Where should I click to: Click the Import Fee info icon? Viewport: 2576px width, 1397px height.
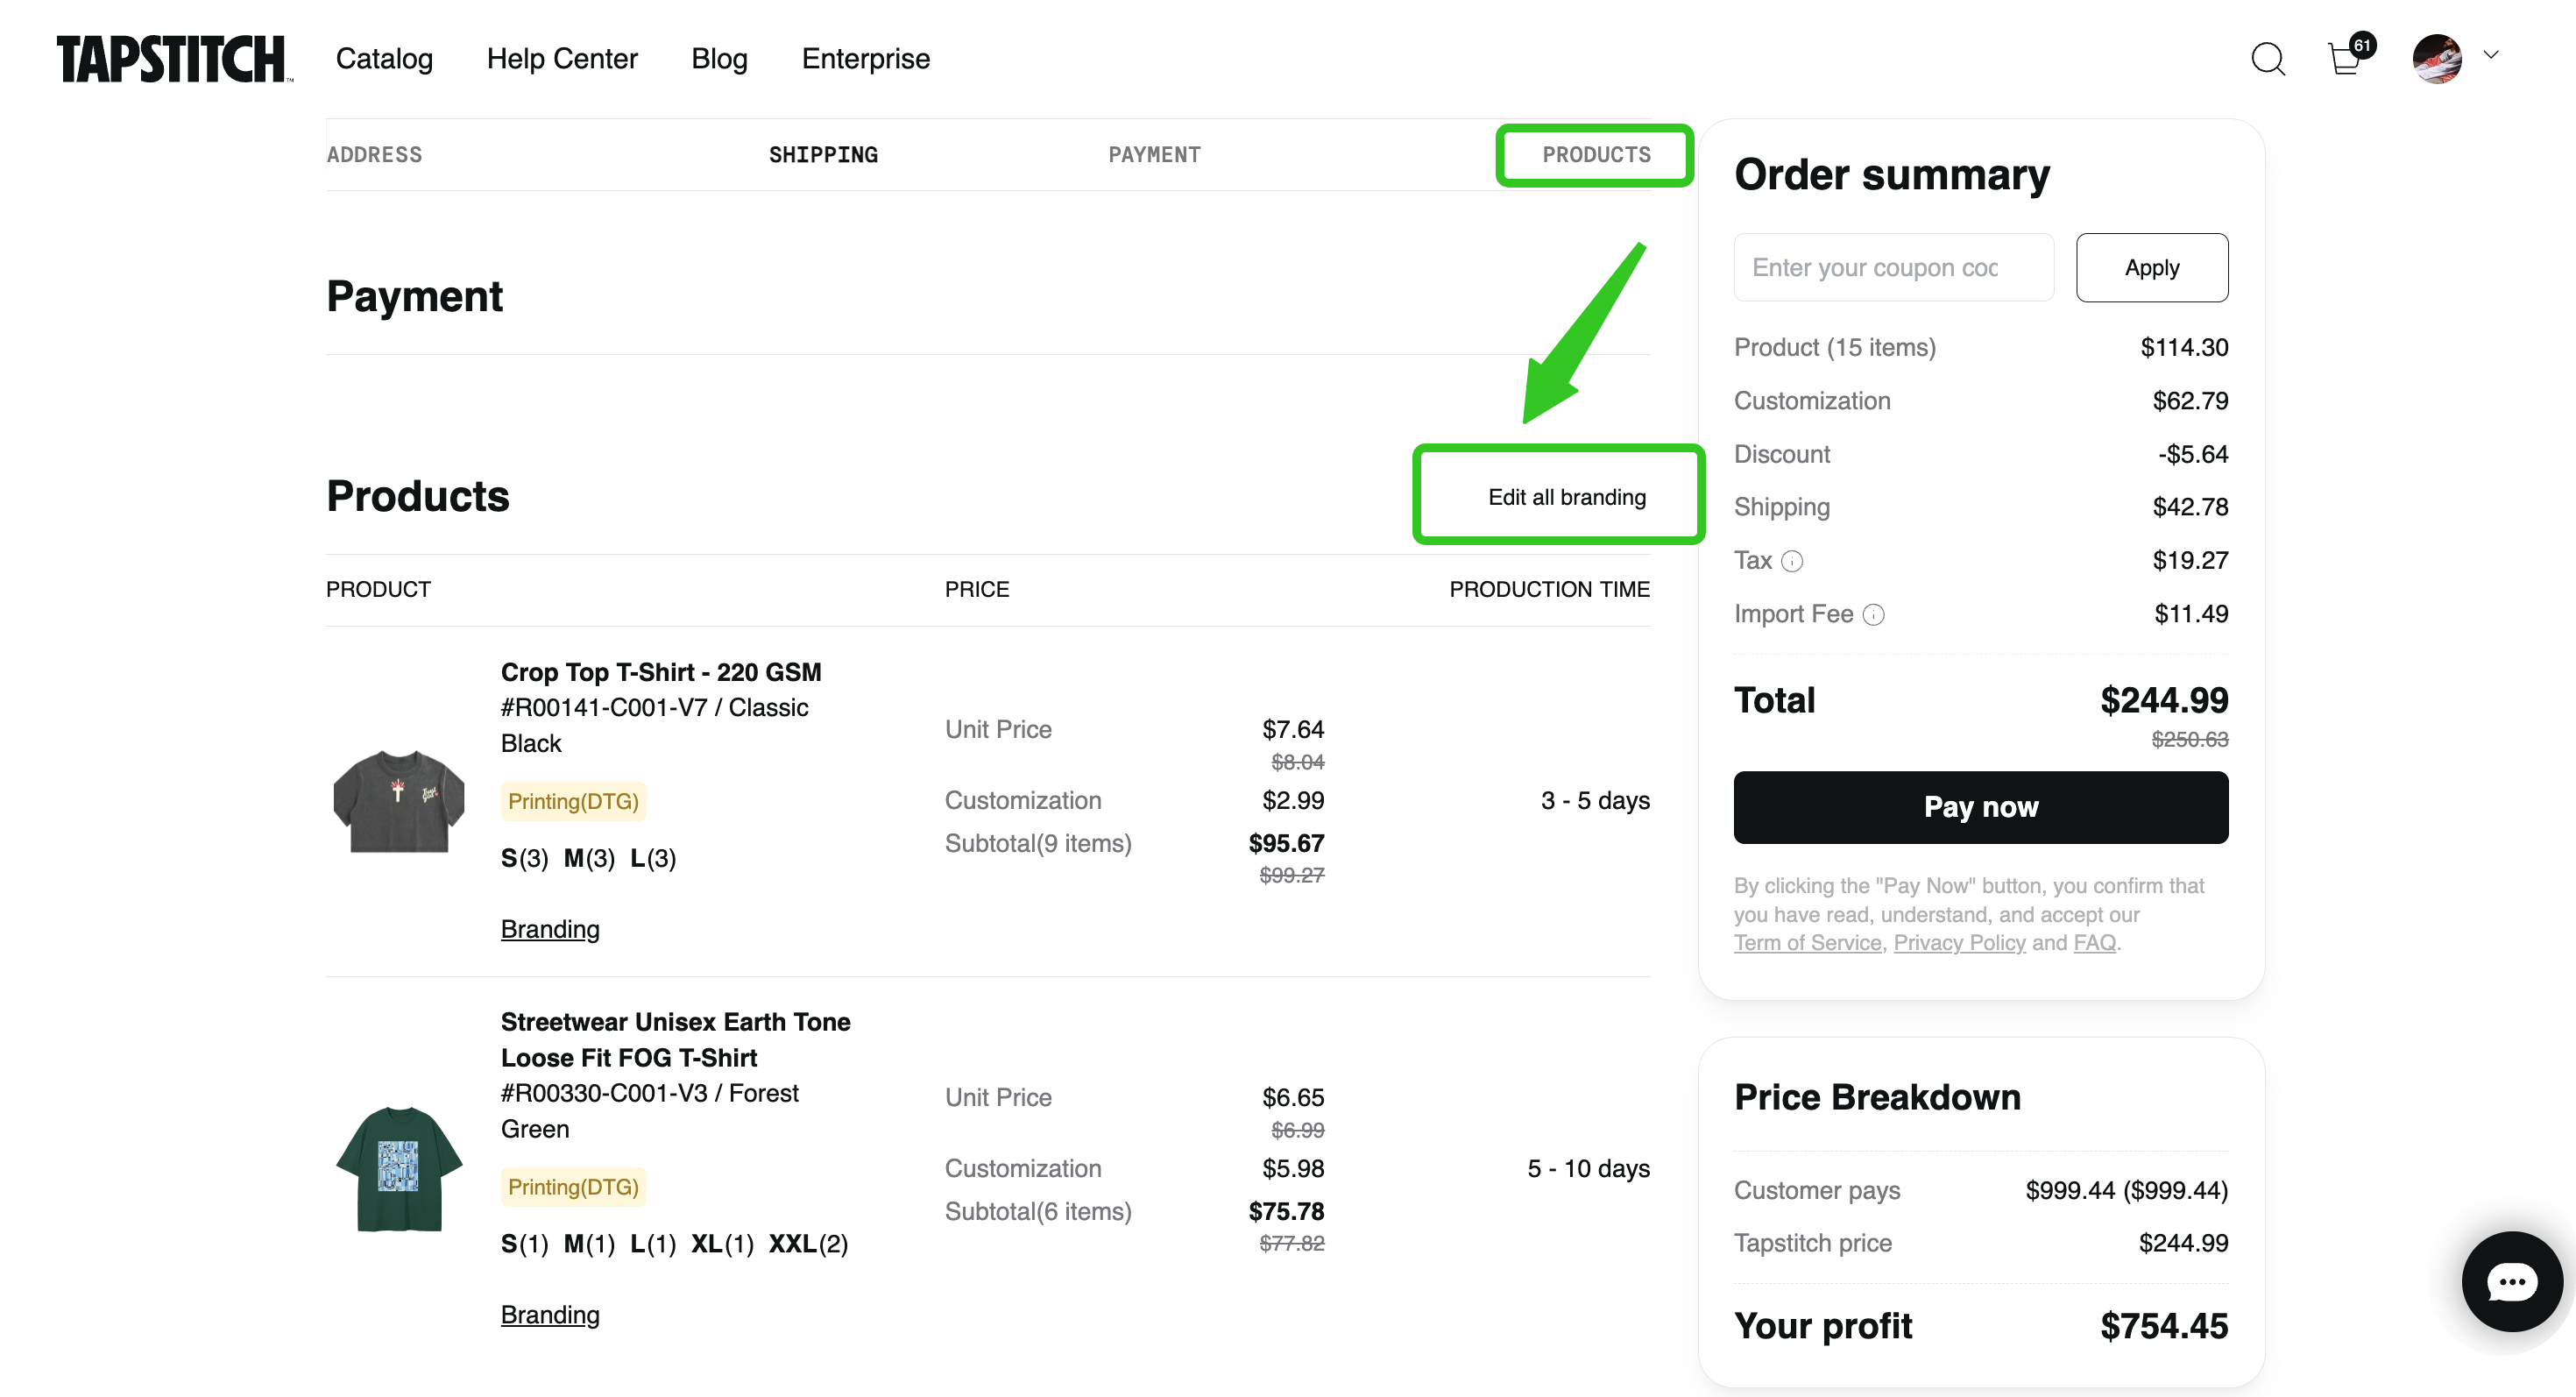[1873, 615]
